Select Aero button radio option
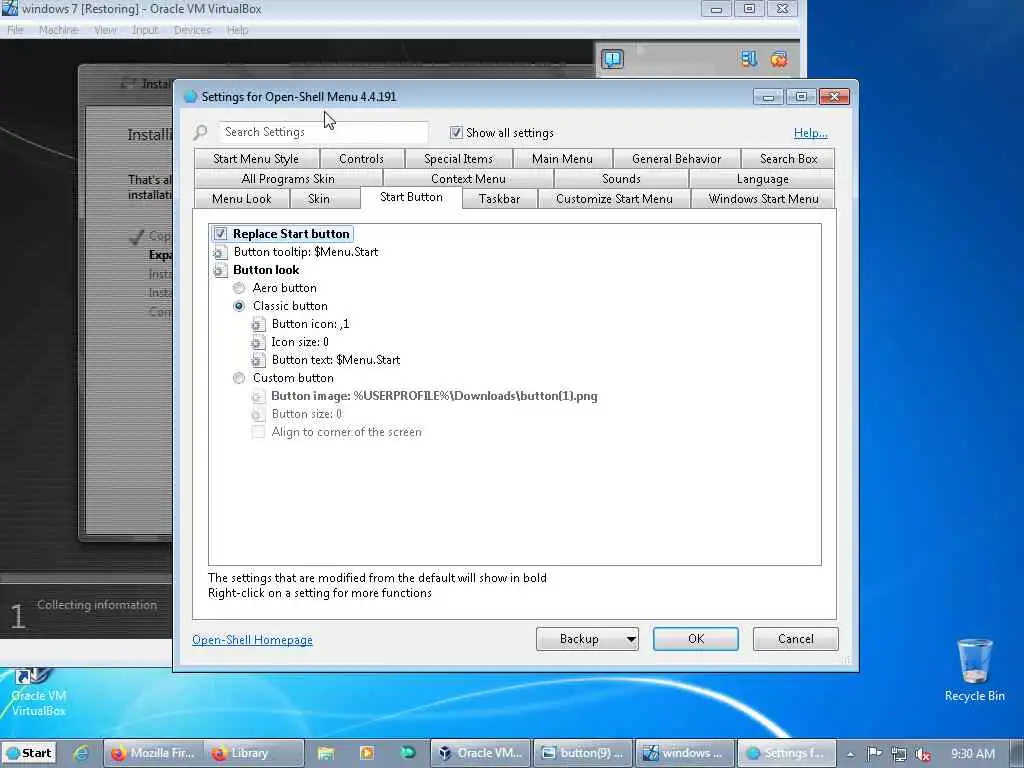The image size is (1024, 768). point(239,288)
